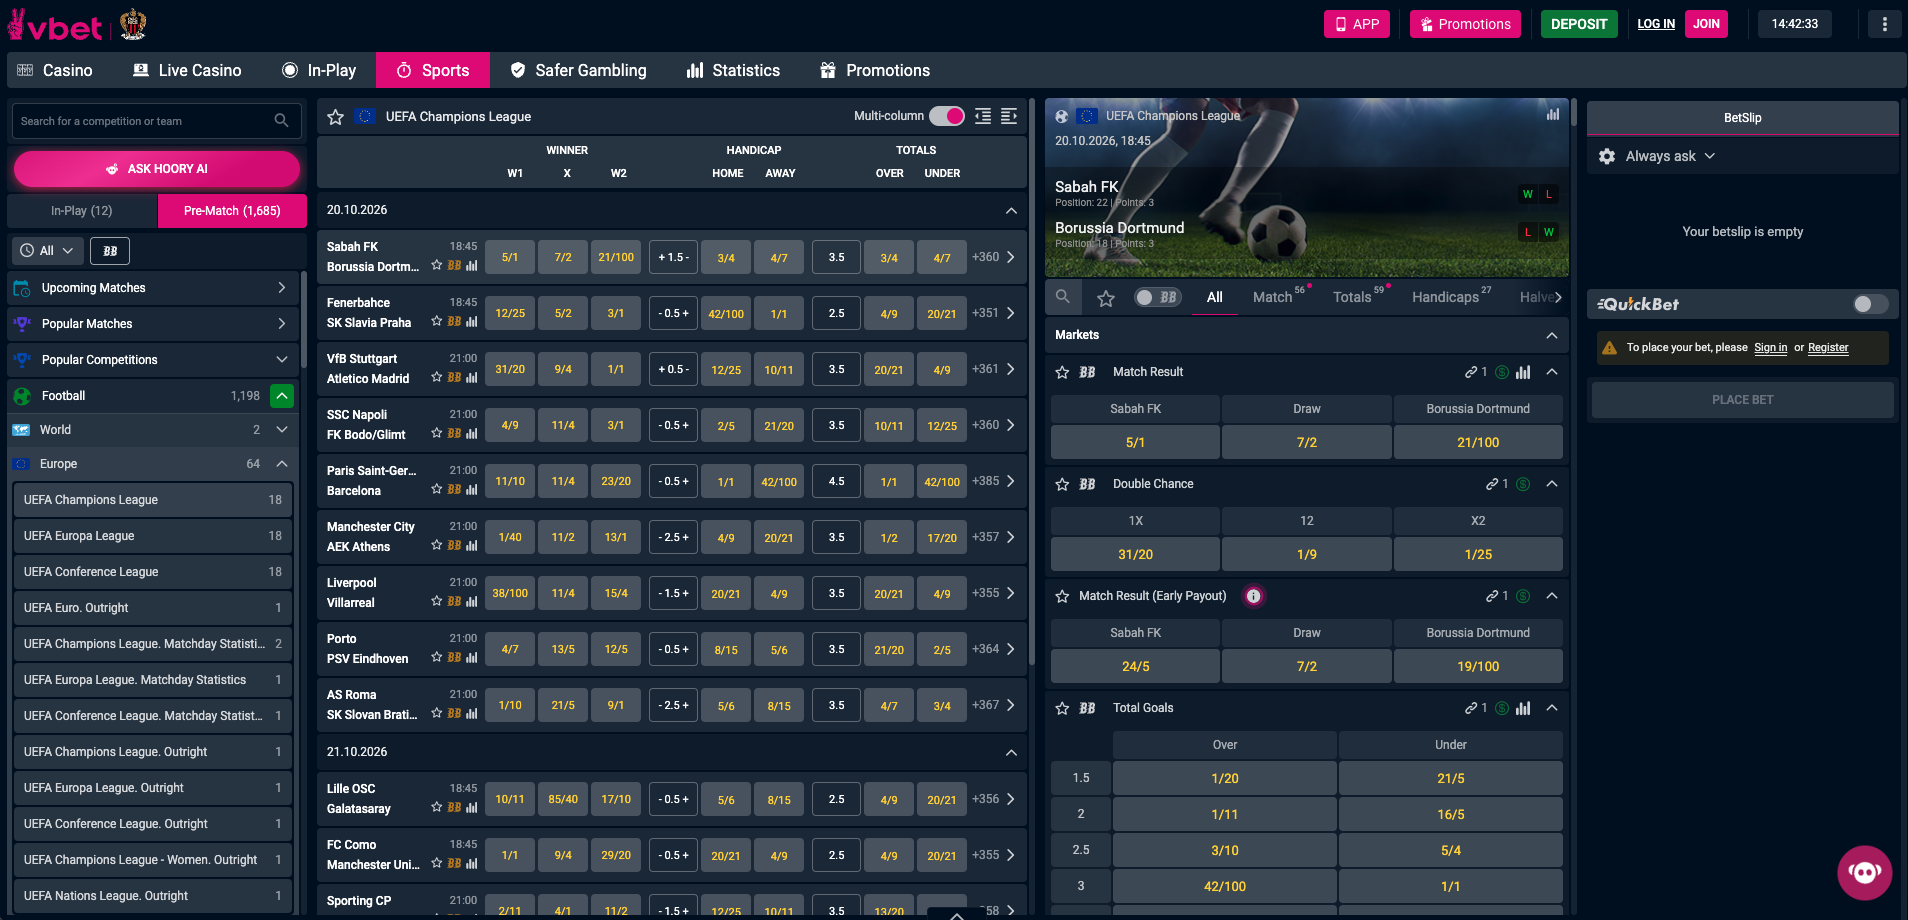The width and height of the screenshot is (1908, 920).
Task: Open the Always ask betslip dropdown
Action: [x=1671, y=156]
